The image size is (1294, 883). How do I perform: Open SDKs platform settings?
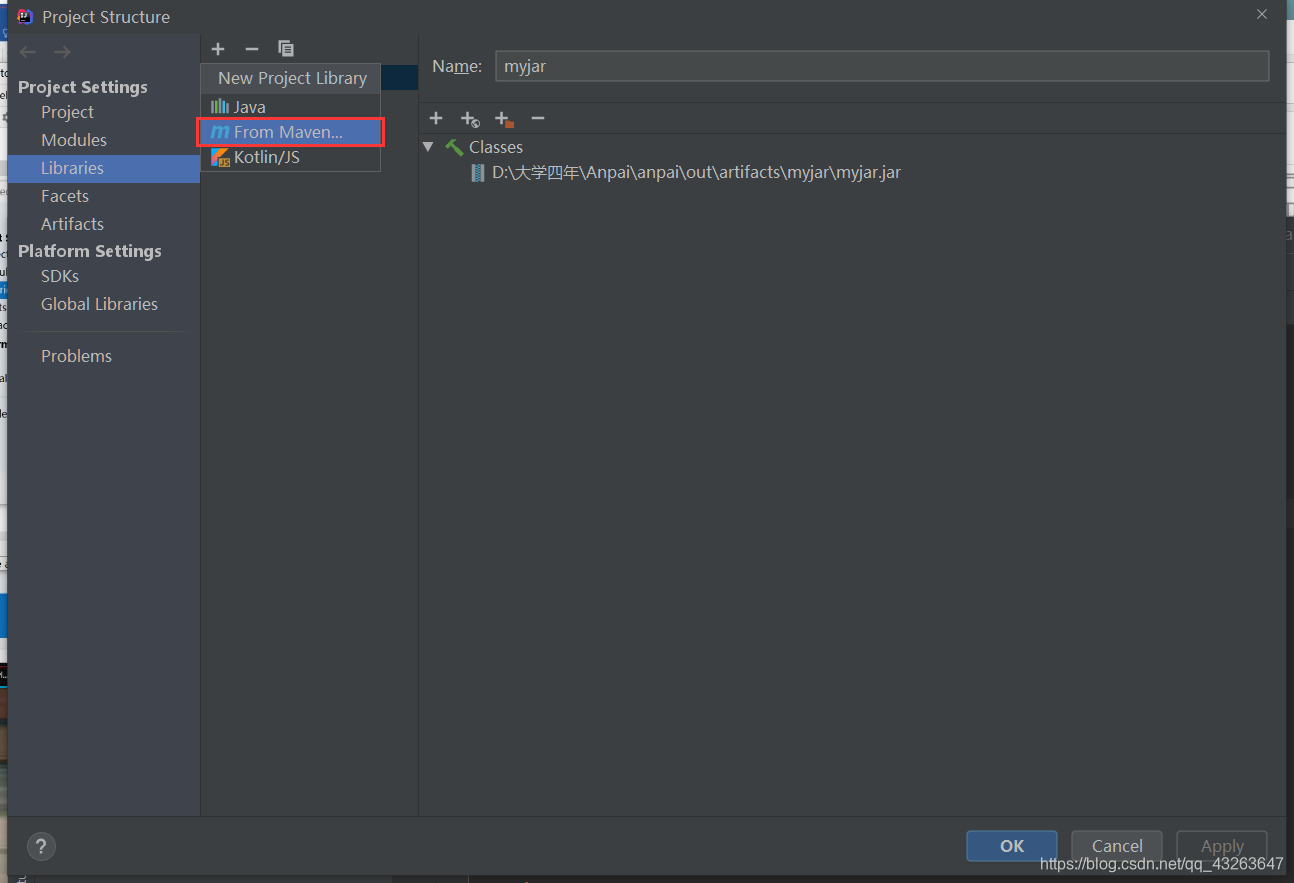[60, 276]
